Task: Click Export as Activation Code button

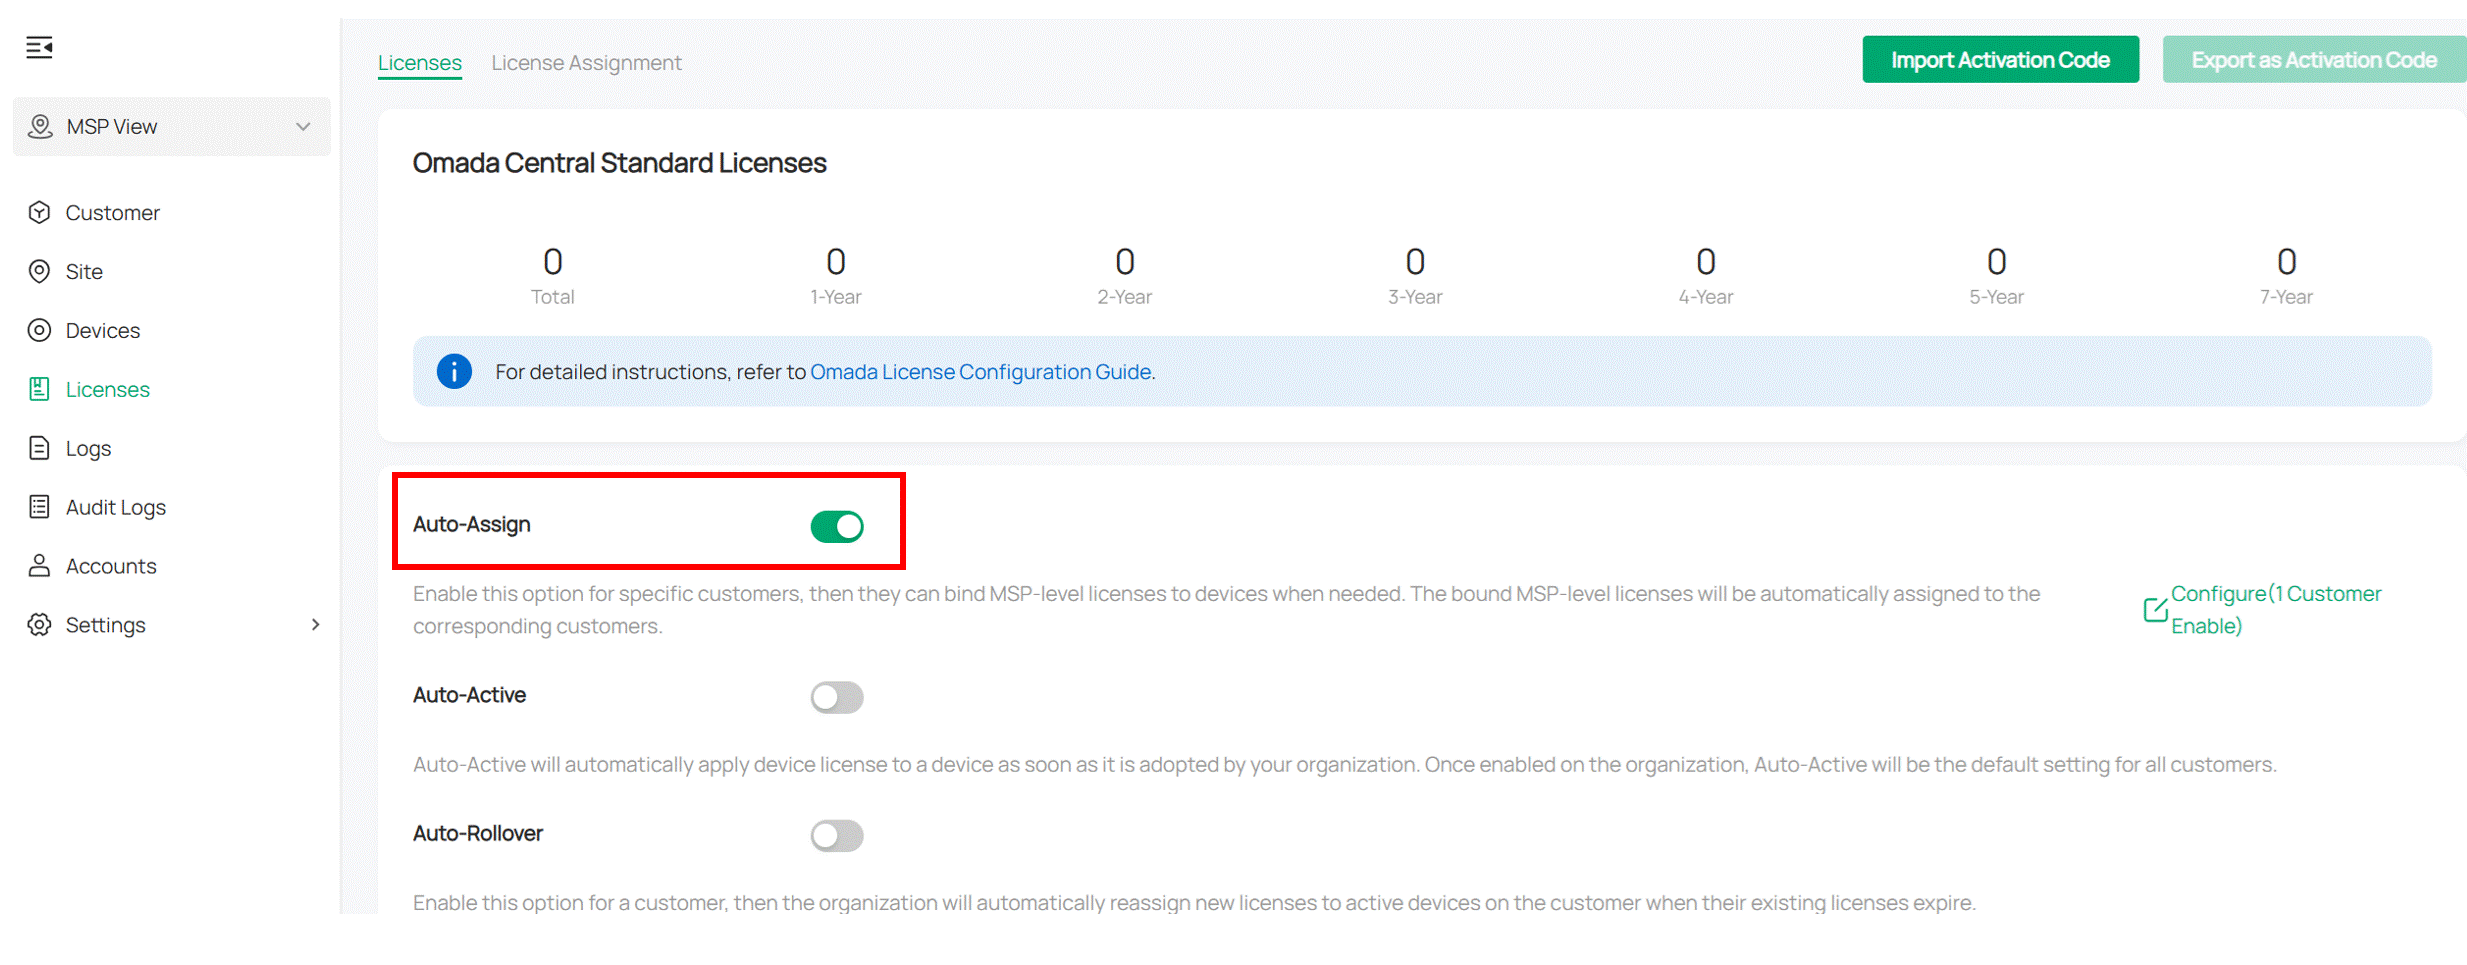Action: [x=2313, y=60]
